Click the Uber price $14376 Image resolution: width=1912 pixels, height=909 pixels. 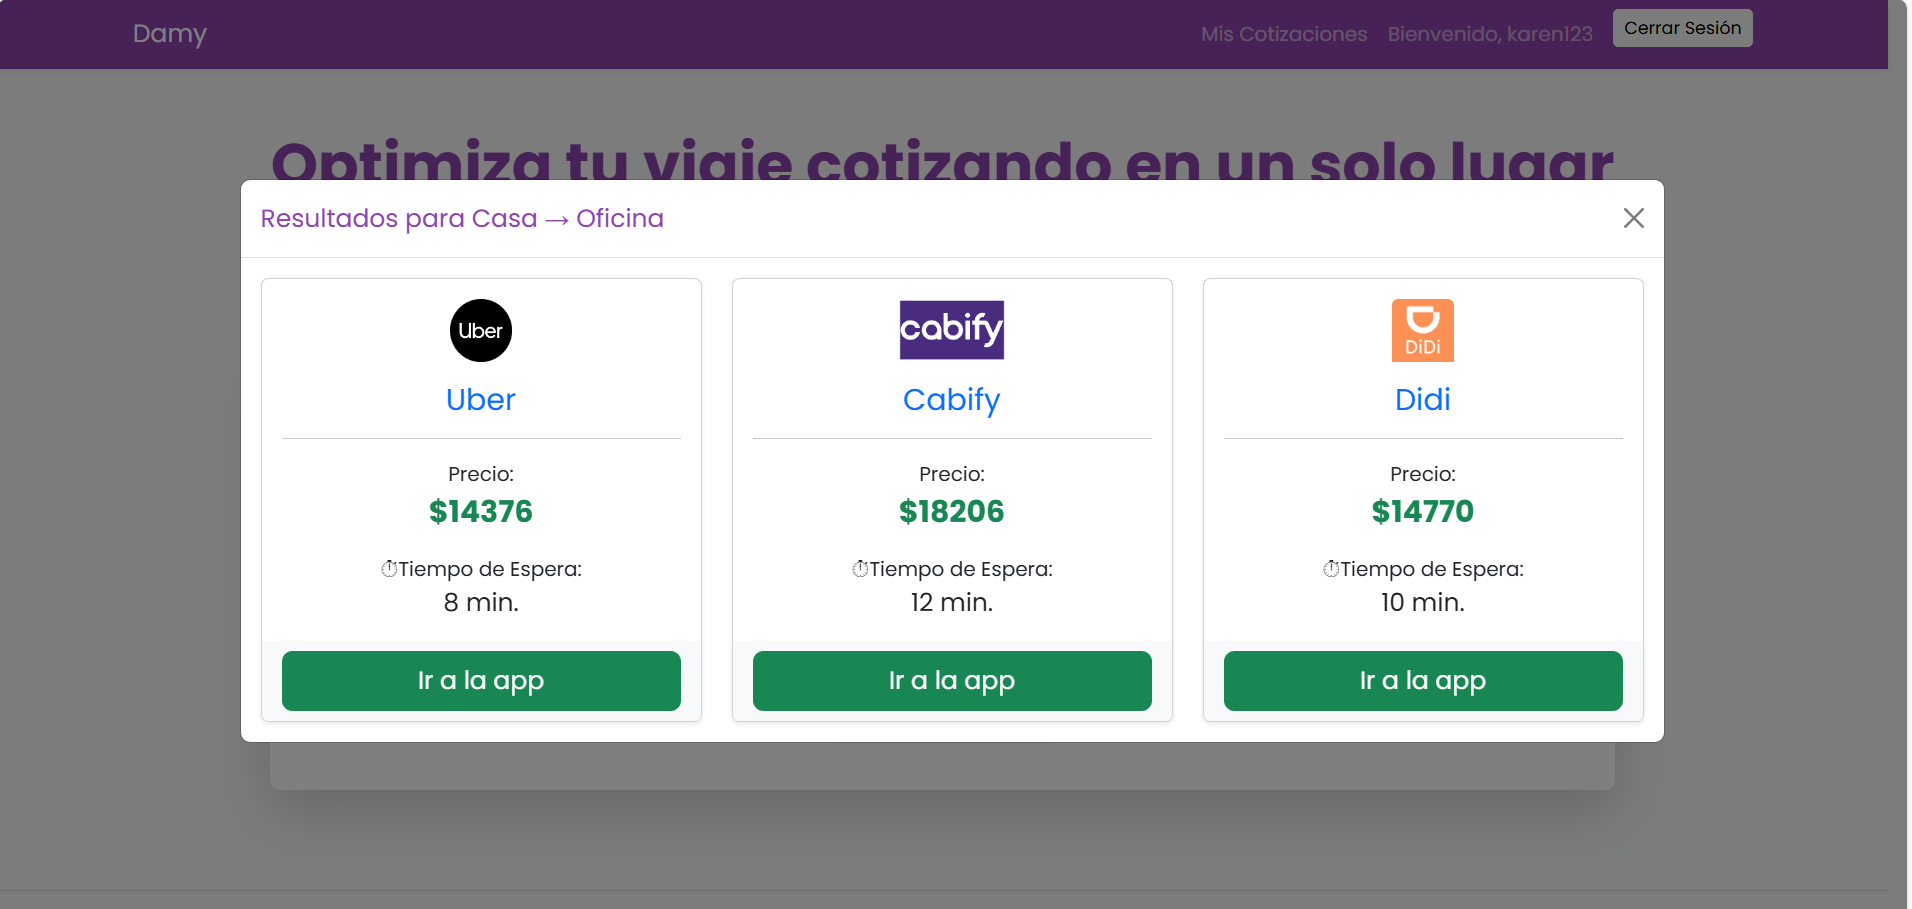tap(481, 512)
